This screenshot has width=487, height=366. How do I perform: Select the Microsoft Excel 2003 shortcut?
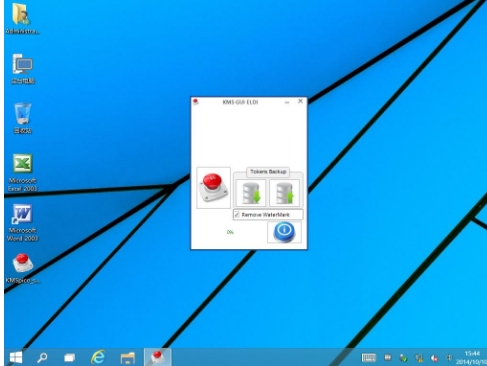pos(22,172)
